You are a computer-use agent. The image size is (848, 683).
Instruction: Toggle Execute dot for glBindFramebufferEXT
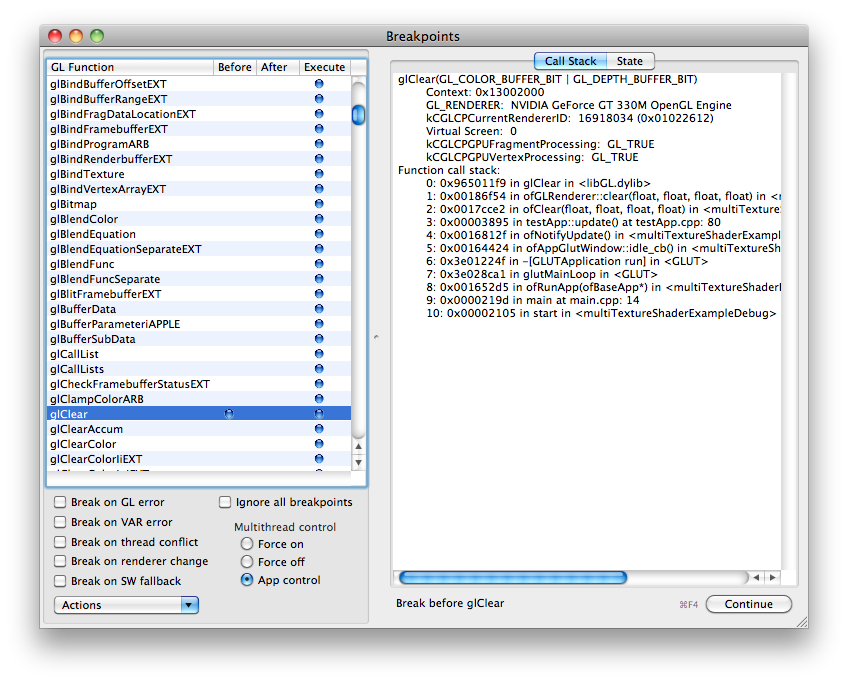[319, 129]
